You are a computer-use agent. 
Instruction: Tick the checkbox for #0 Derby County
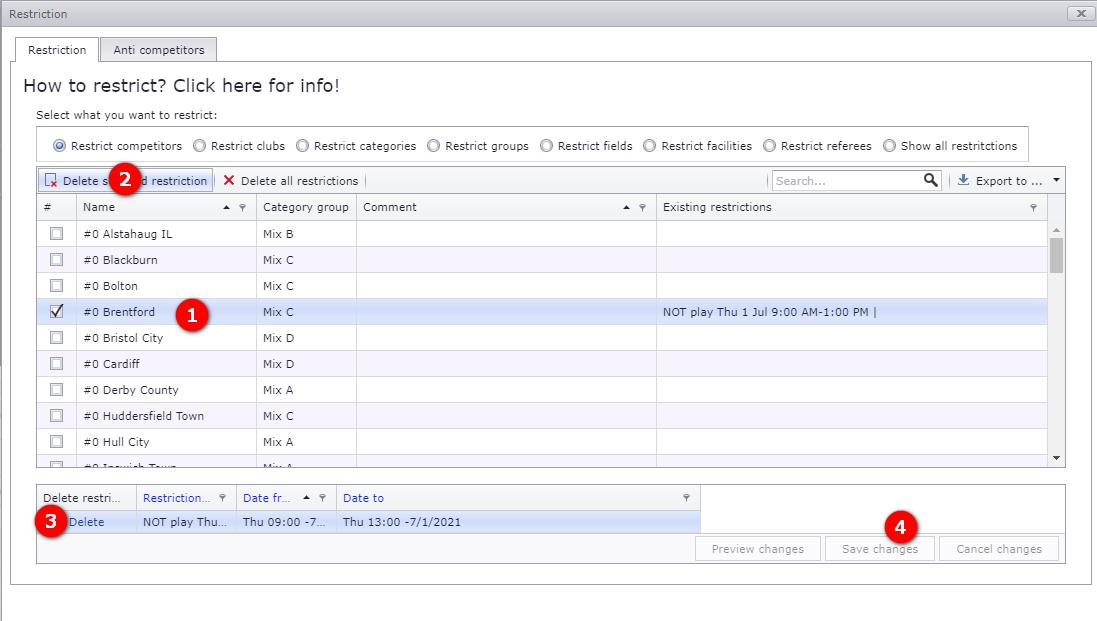point(57,390)
